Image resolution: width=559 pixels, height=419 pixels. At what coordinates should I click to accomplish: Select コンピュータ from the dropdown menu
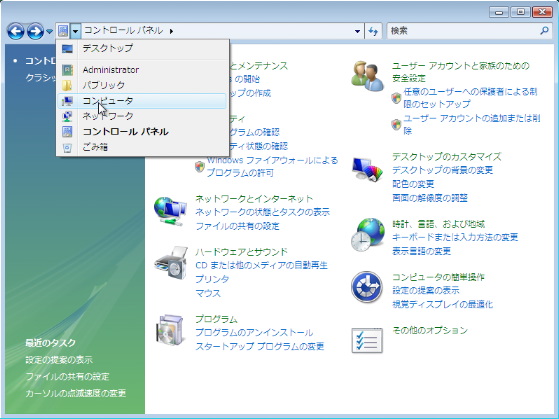click(x=142, y=101)
